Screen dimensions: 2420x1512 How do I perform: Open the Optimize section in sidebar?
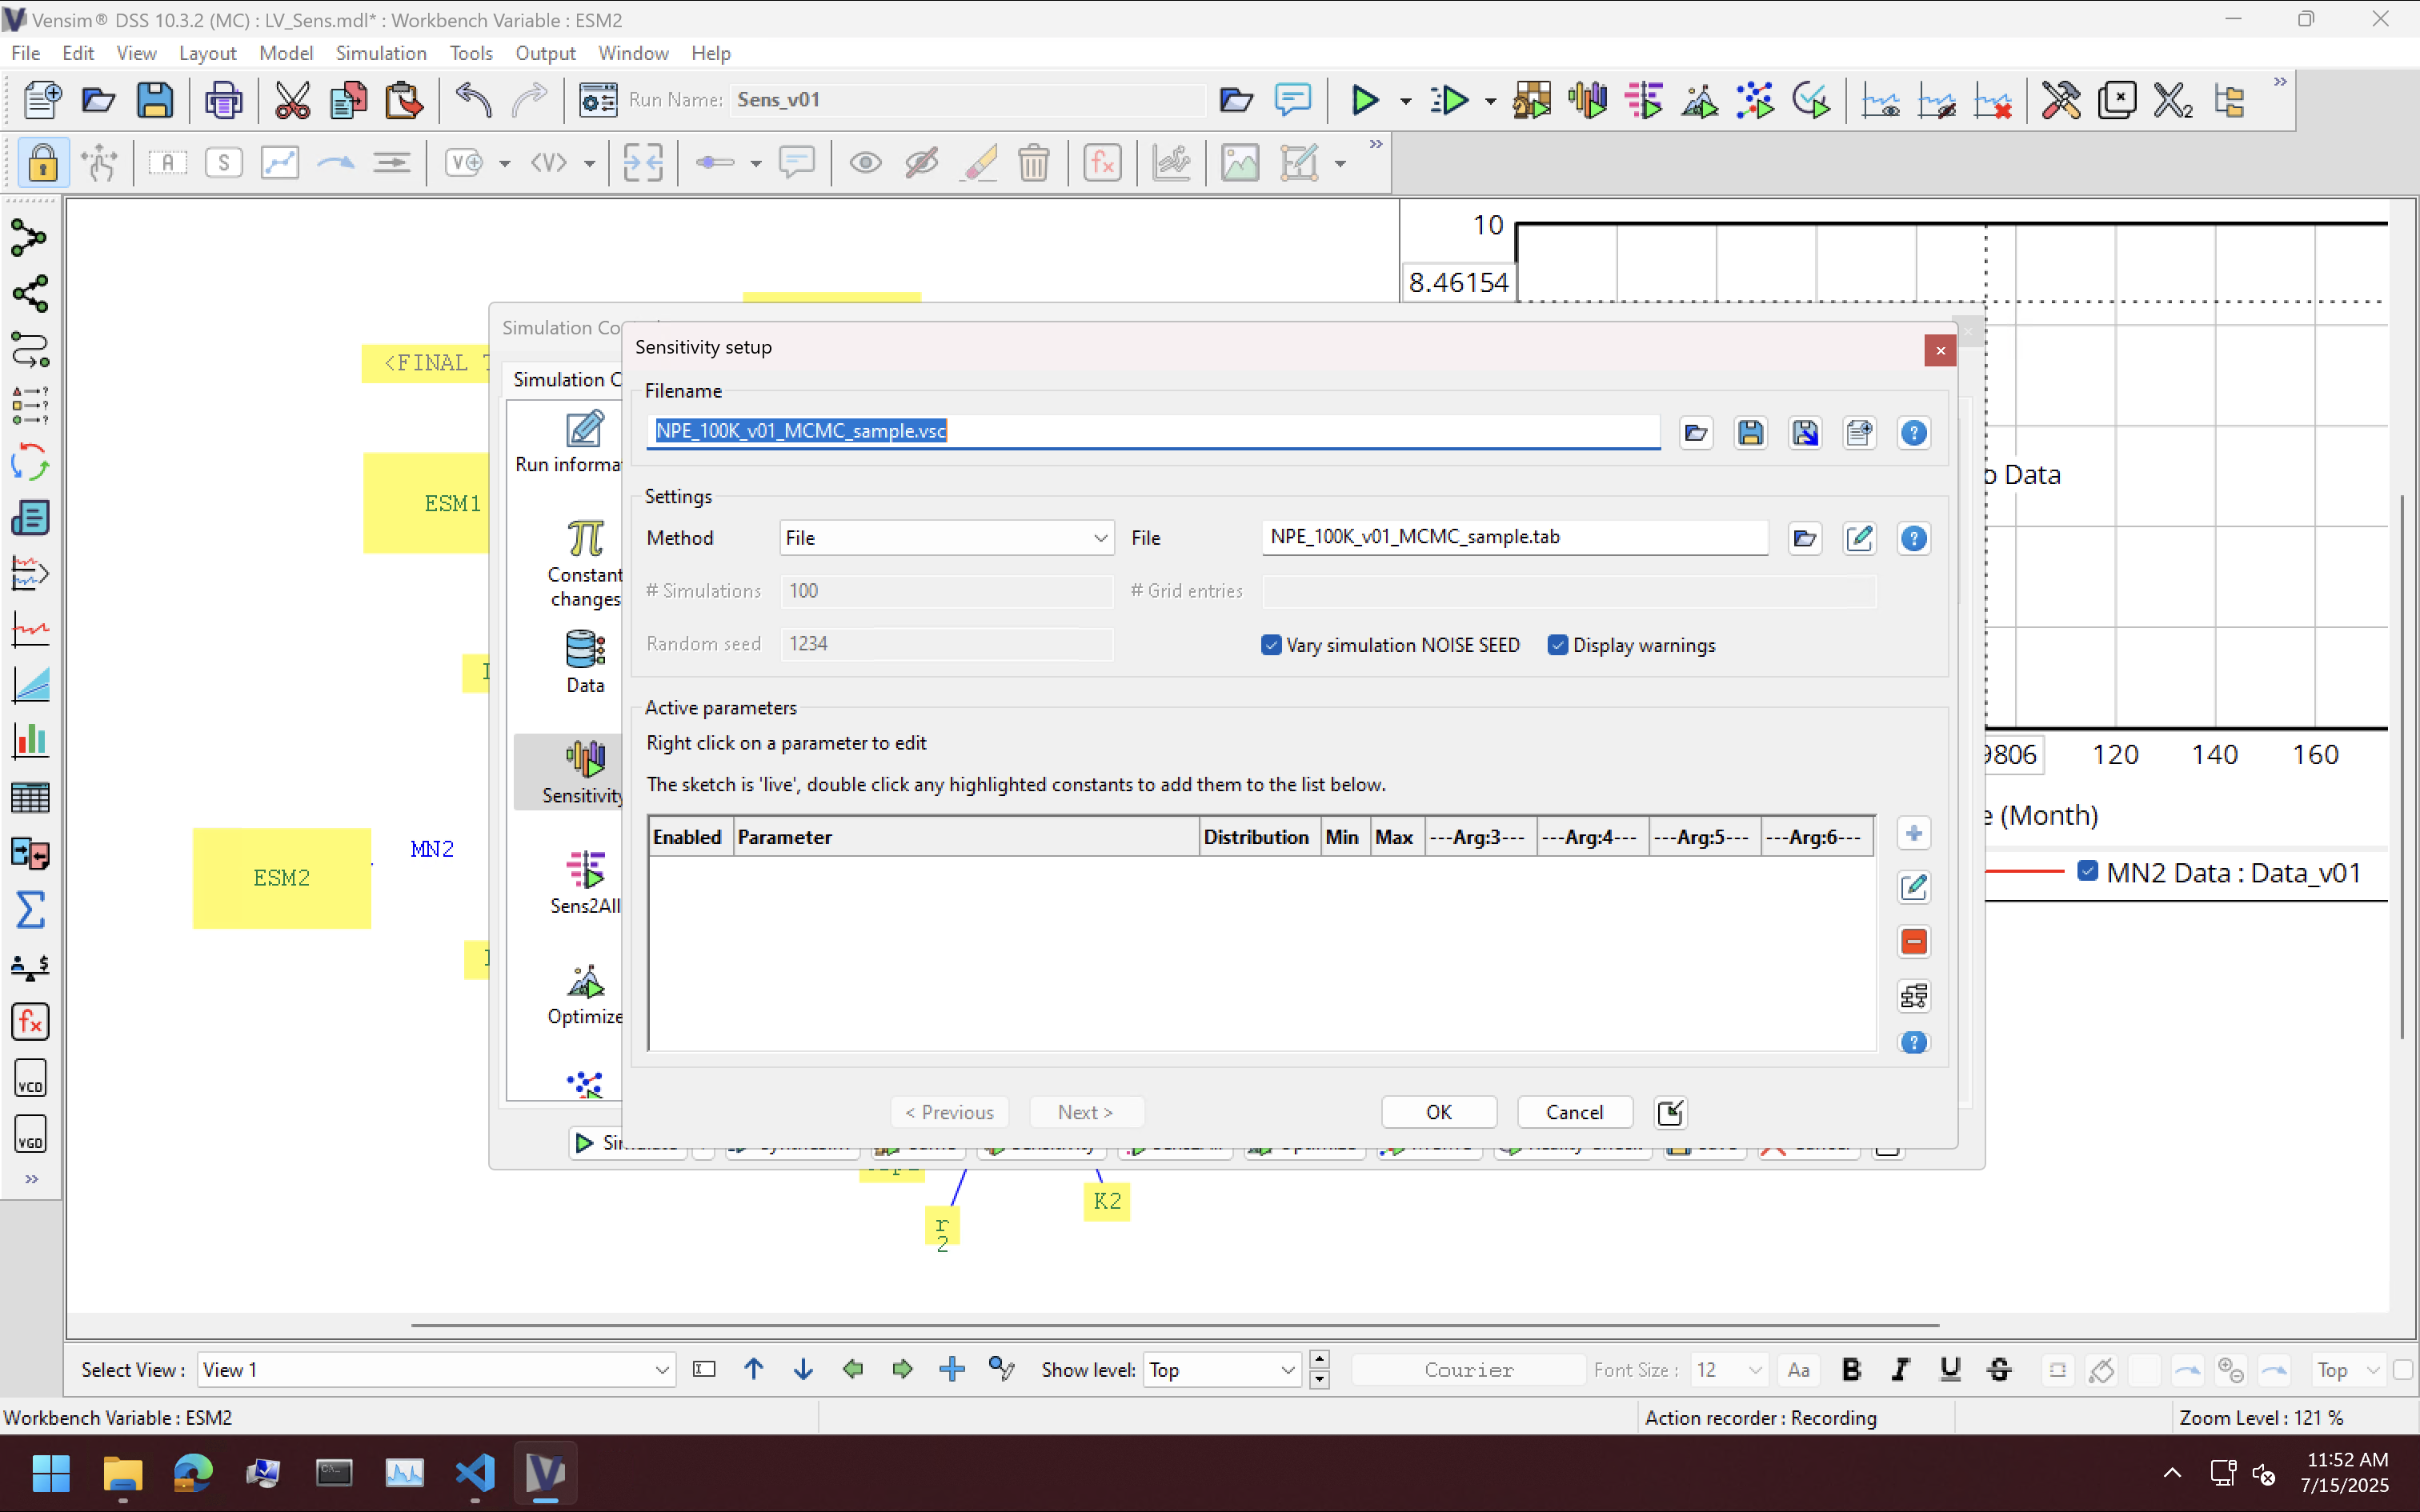tap(585, 994)
